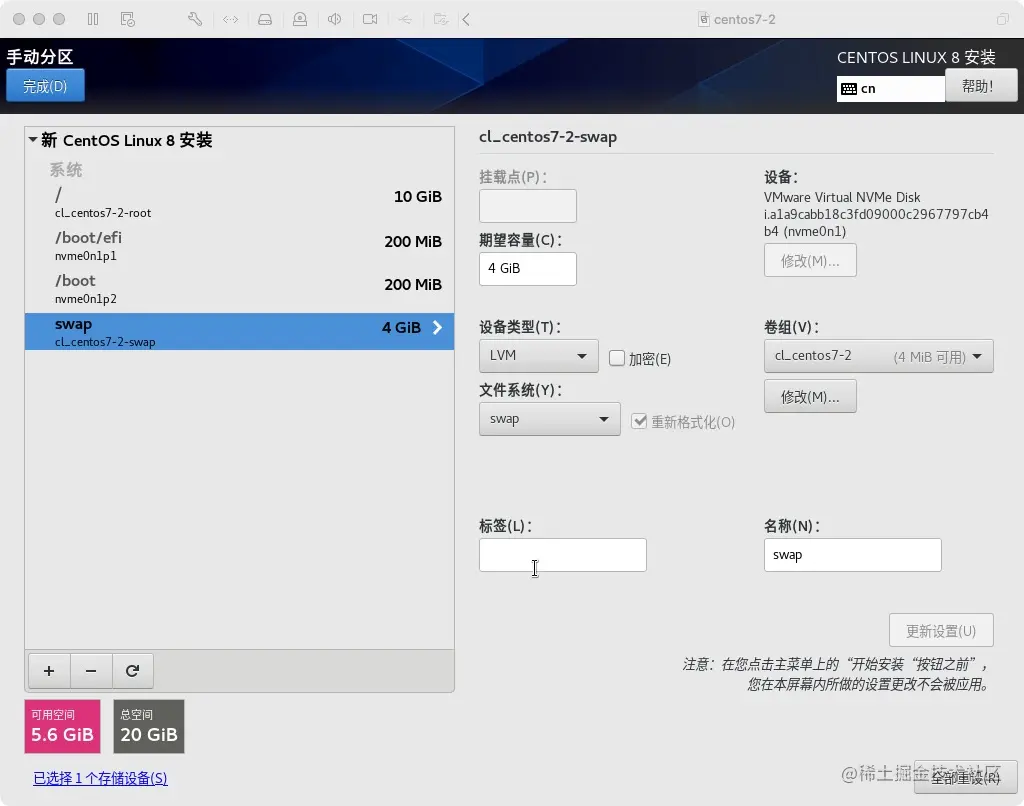The width and height of the screenshot is (1024, 806).
Task: Select the swap partition row
Action: (240, 332)
